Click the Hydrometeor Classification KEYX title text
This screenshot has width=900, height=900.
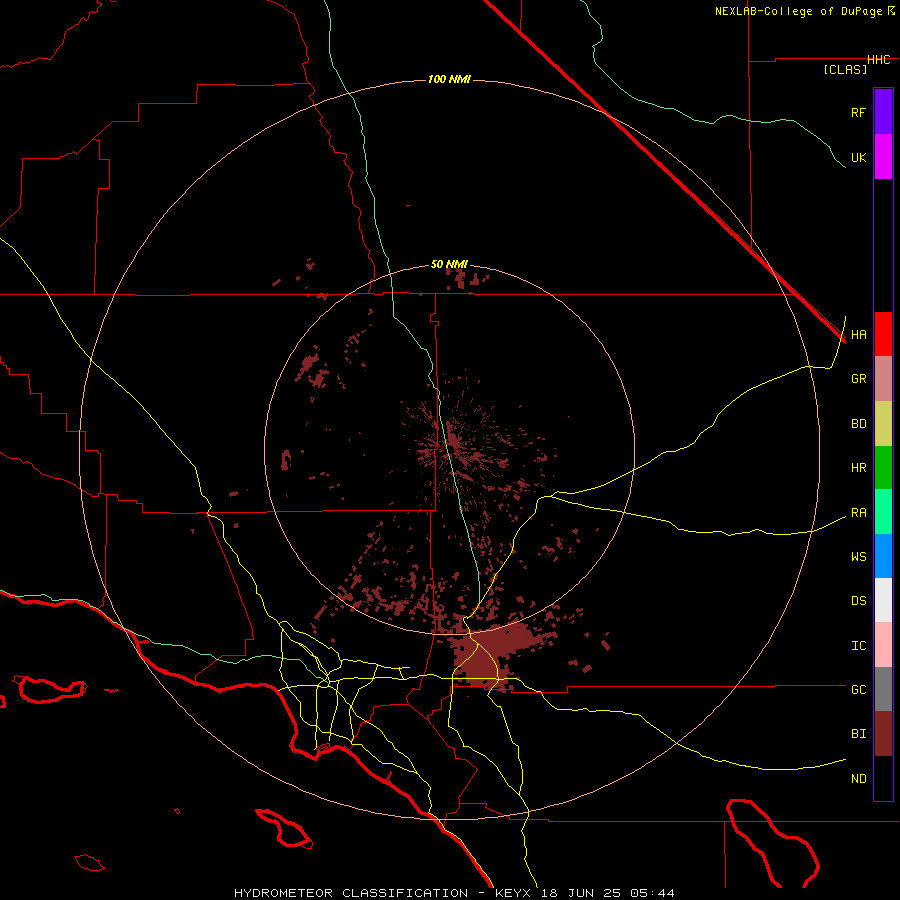[x=454, y=893]
